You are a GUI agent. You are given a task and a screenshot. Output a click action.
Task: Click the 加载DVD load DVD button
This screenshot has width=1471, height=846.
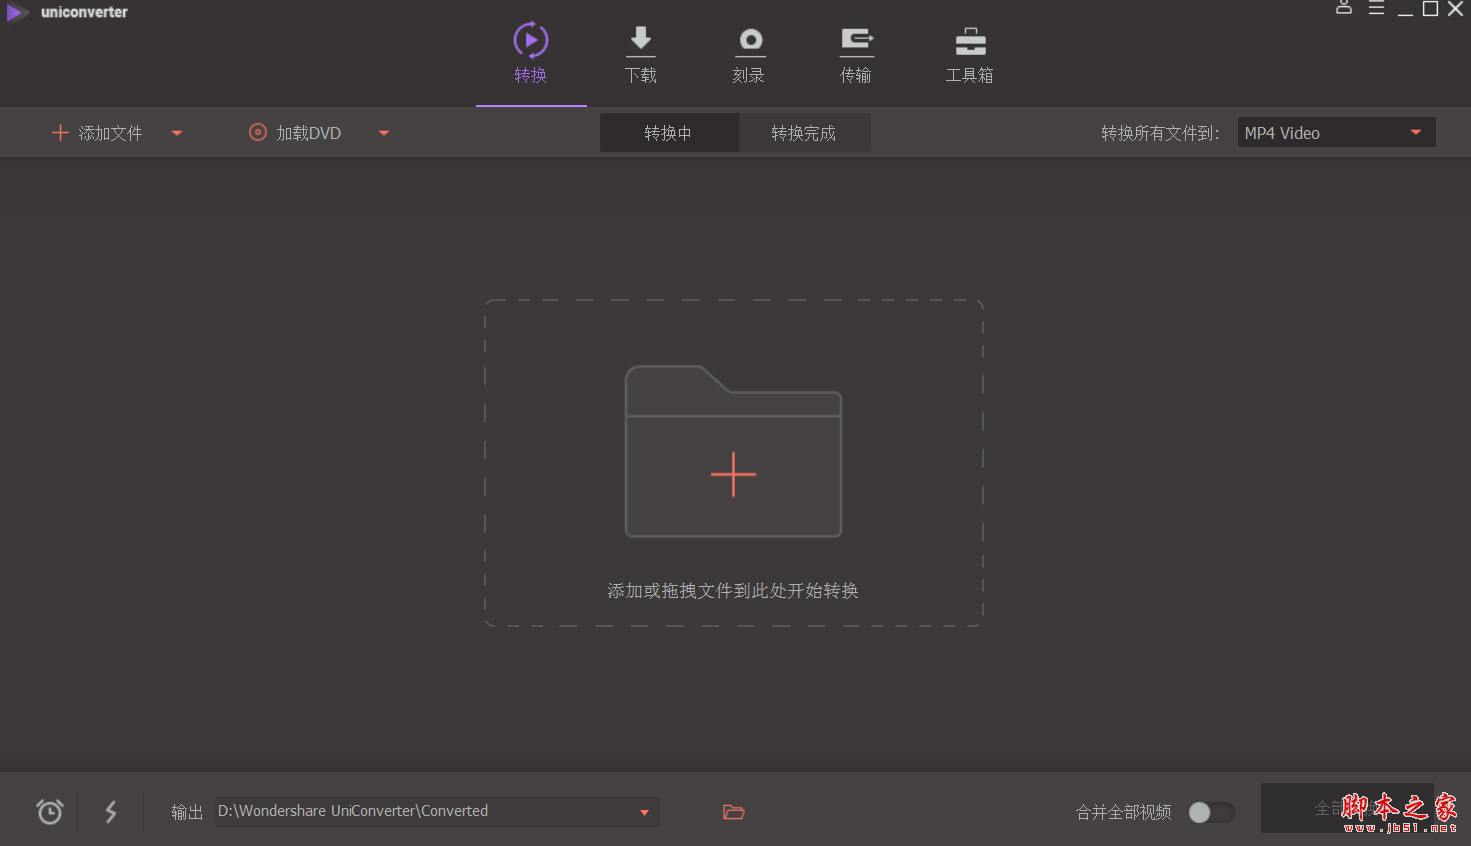point(294,132)
